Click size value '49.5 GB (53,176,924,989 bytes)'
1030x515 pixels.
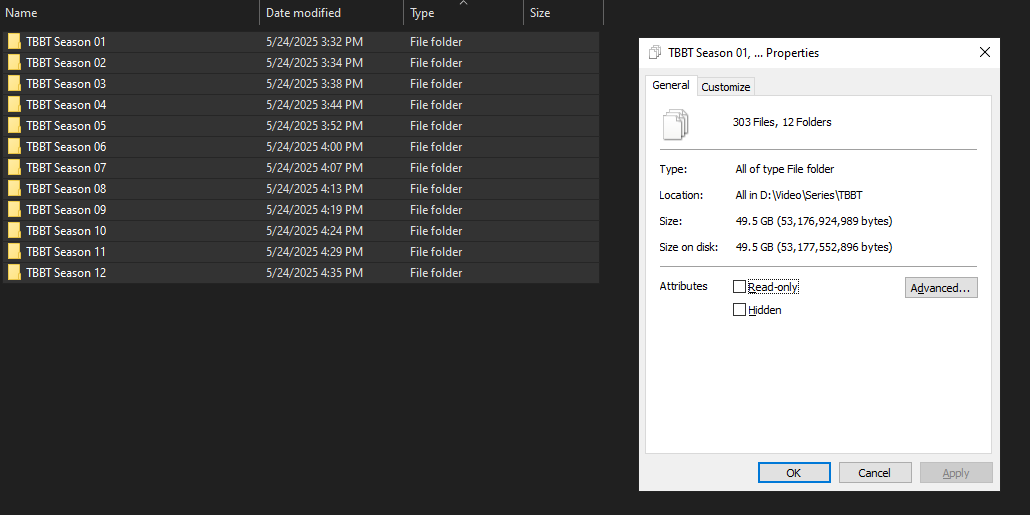point(814,221)
